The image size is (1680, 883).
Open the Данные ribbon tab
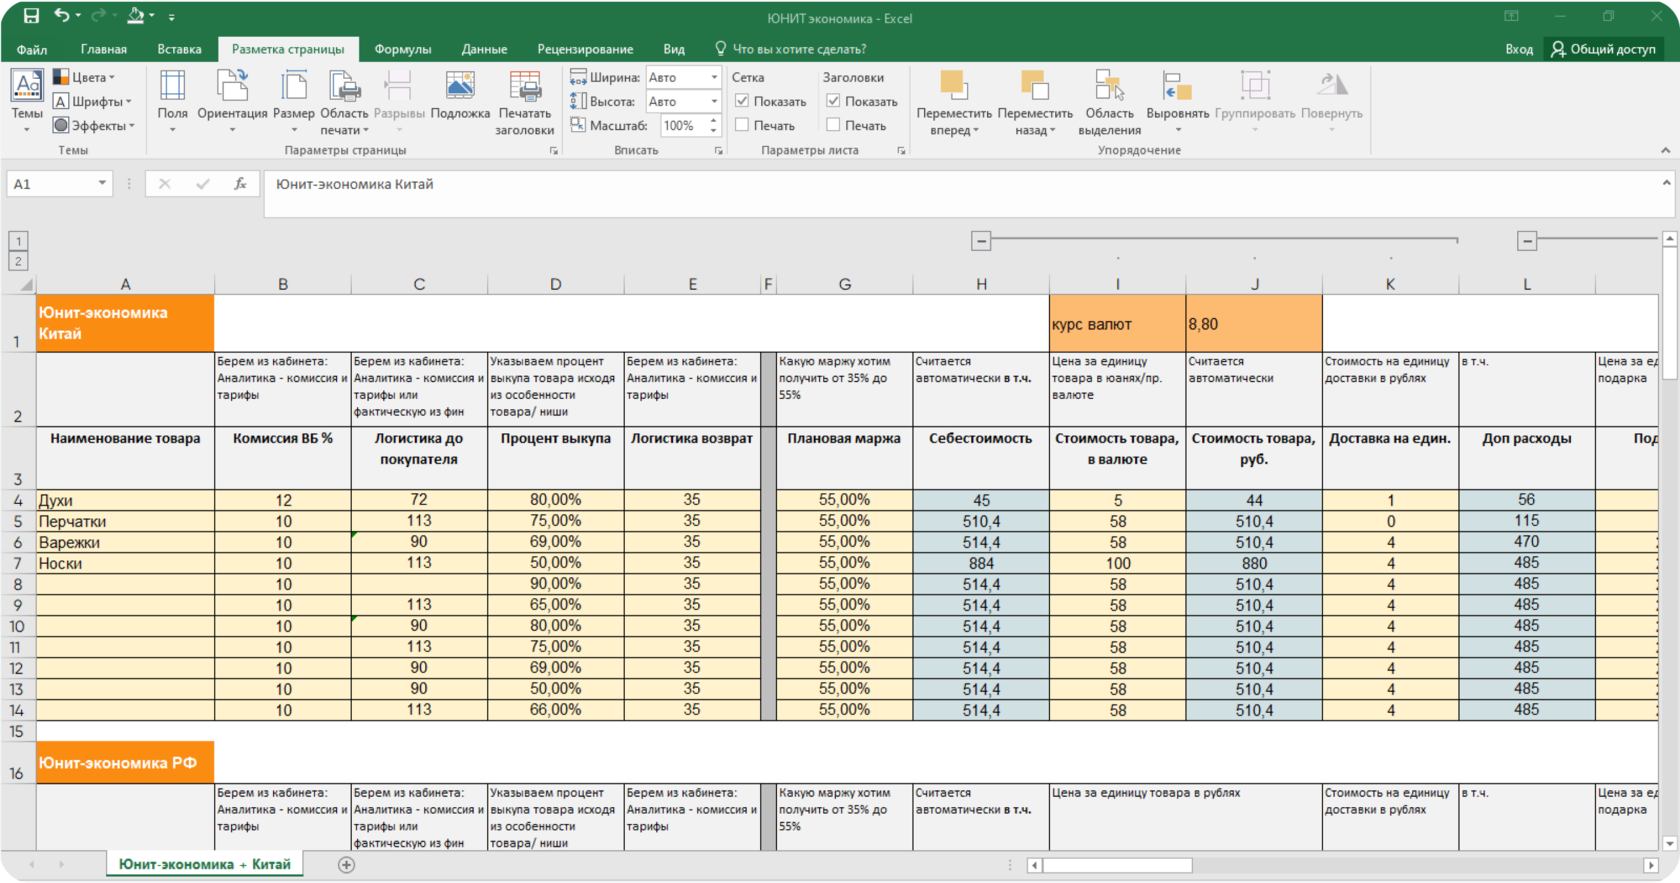pos(484,49)
